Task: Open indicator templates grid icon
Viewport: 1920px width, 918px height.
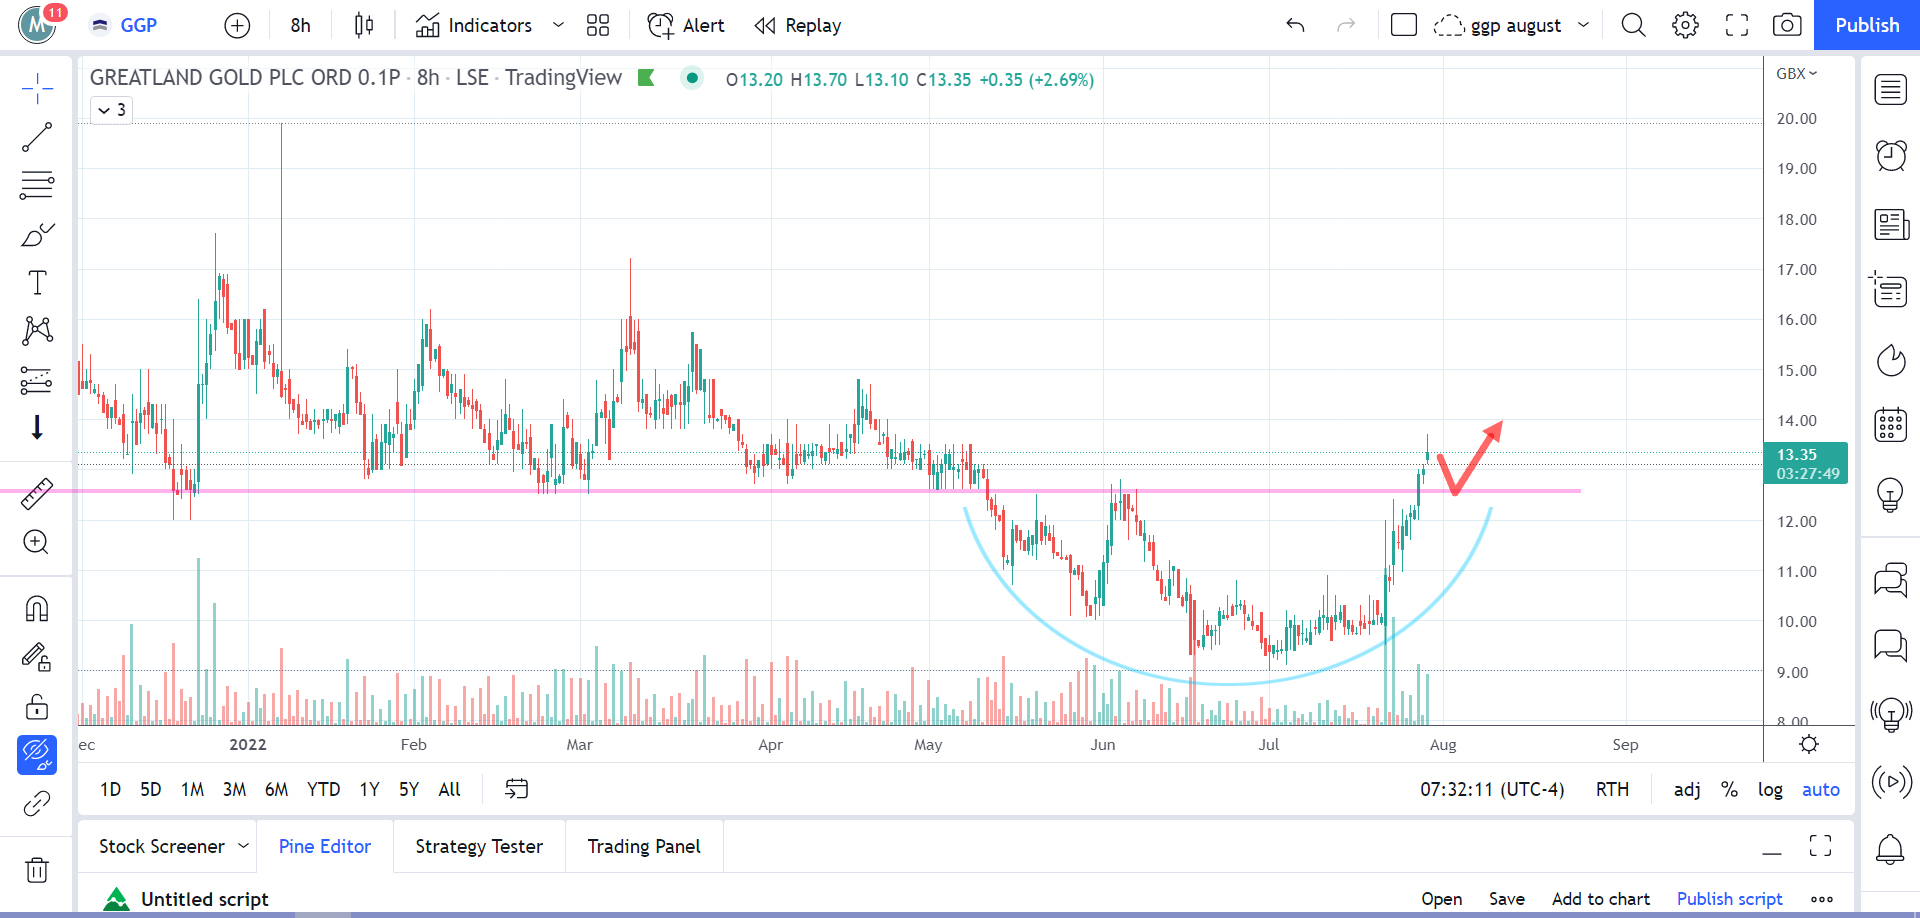Action: 598,25
